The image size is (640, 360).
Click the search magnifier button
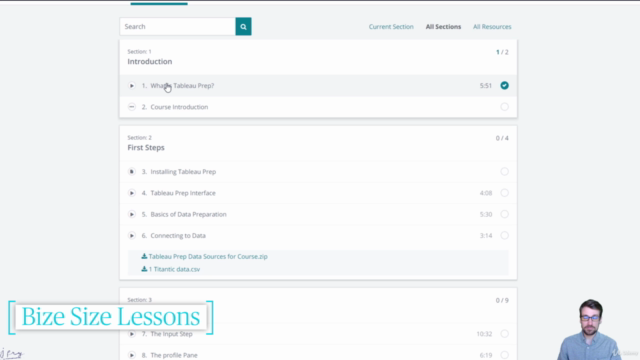(x=243, y=27)
